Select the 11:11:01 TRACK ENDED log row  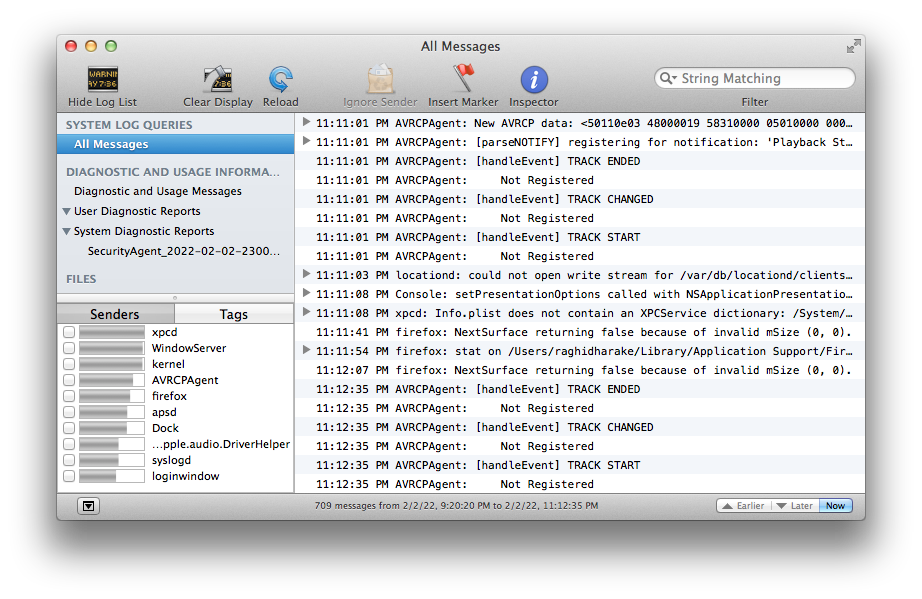[x=580, y=161]
